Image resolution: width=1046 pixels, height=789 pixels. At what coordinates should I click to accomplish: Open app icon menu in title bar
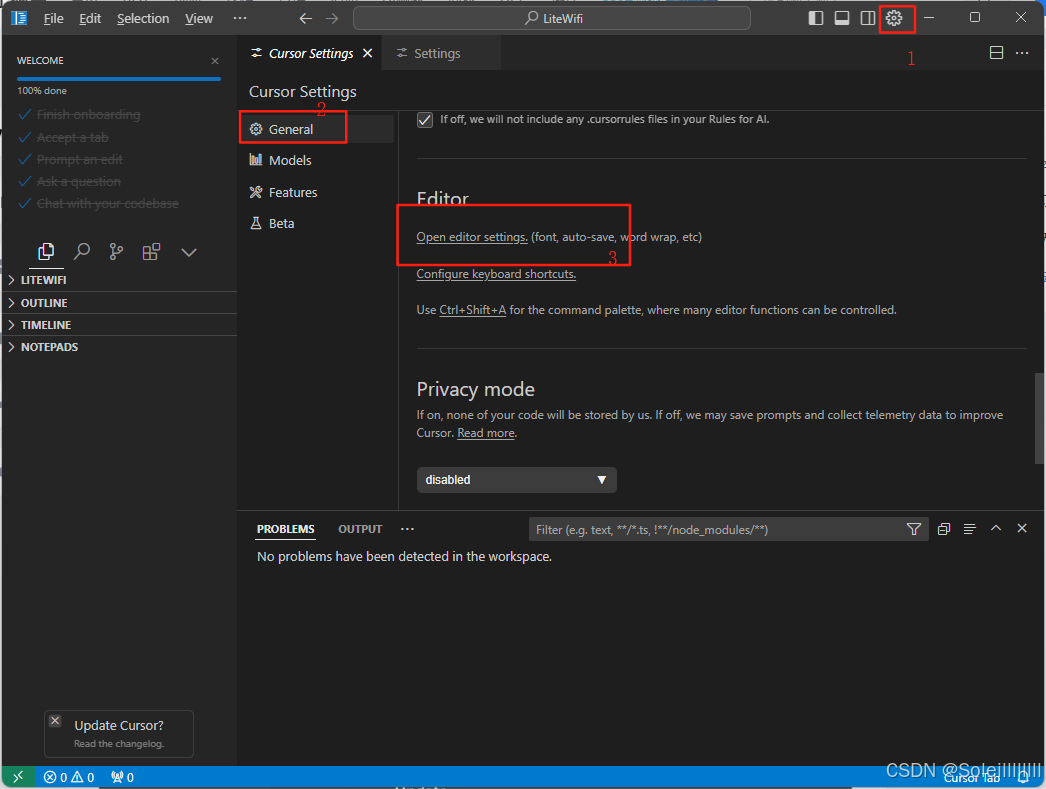point(19,18)
